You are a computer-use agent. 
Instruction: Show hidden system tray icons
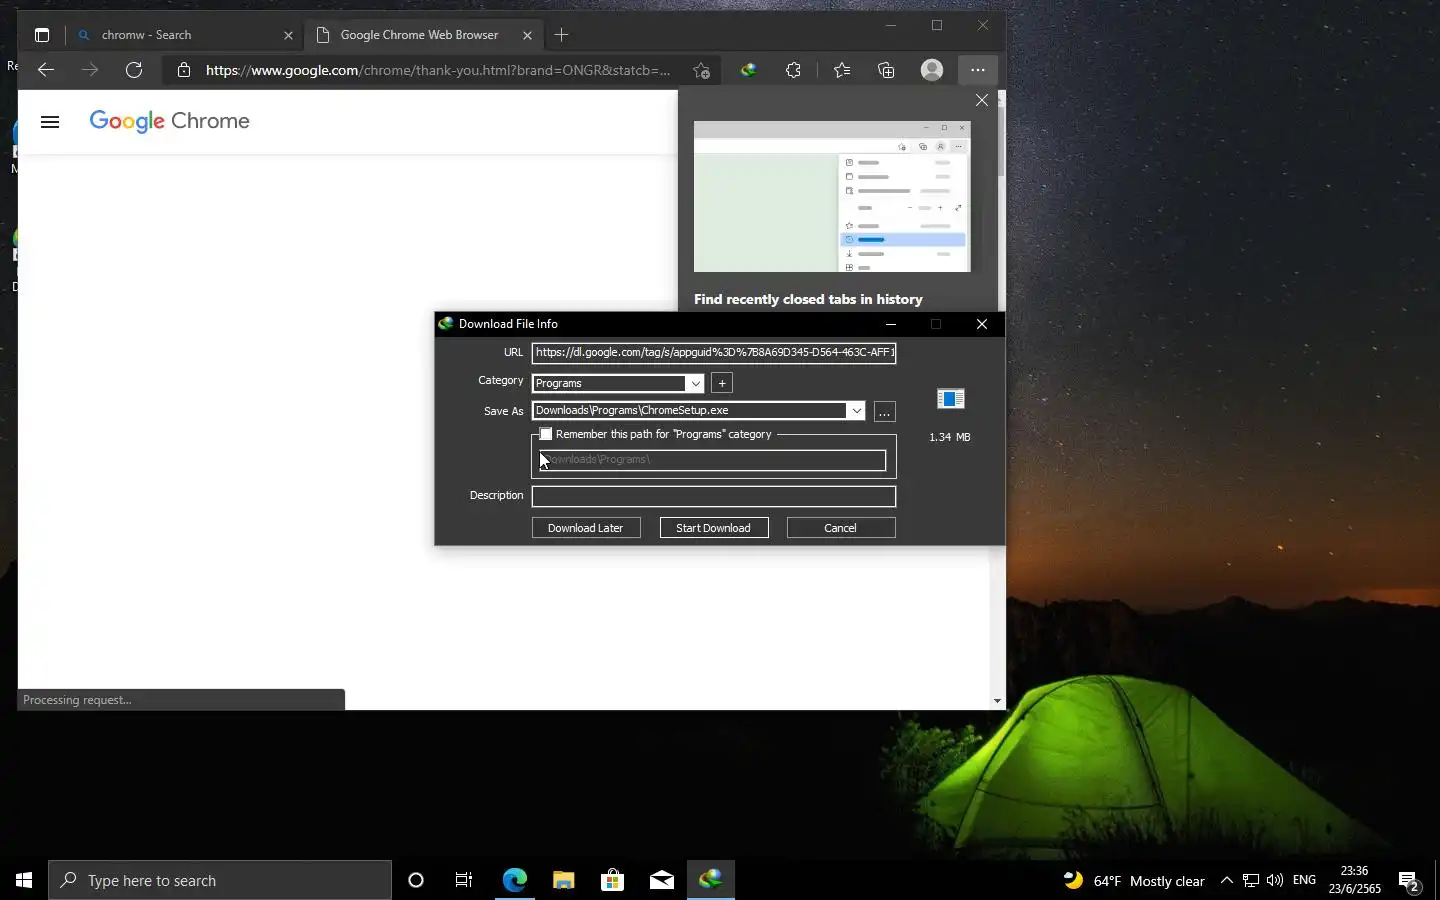pyautogui.click(x=1227, y=881)
